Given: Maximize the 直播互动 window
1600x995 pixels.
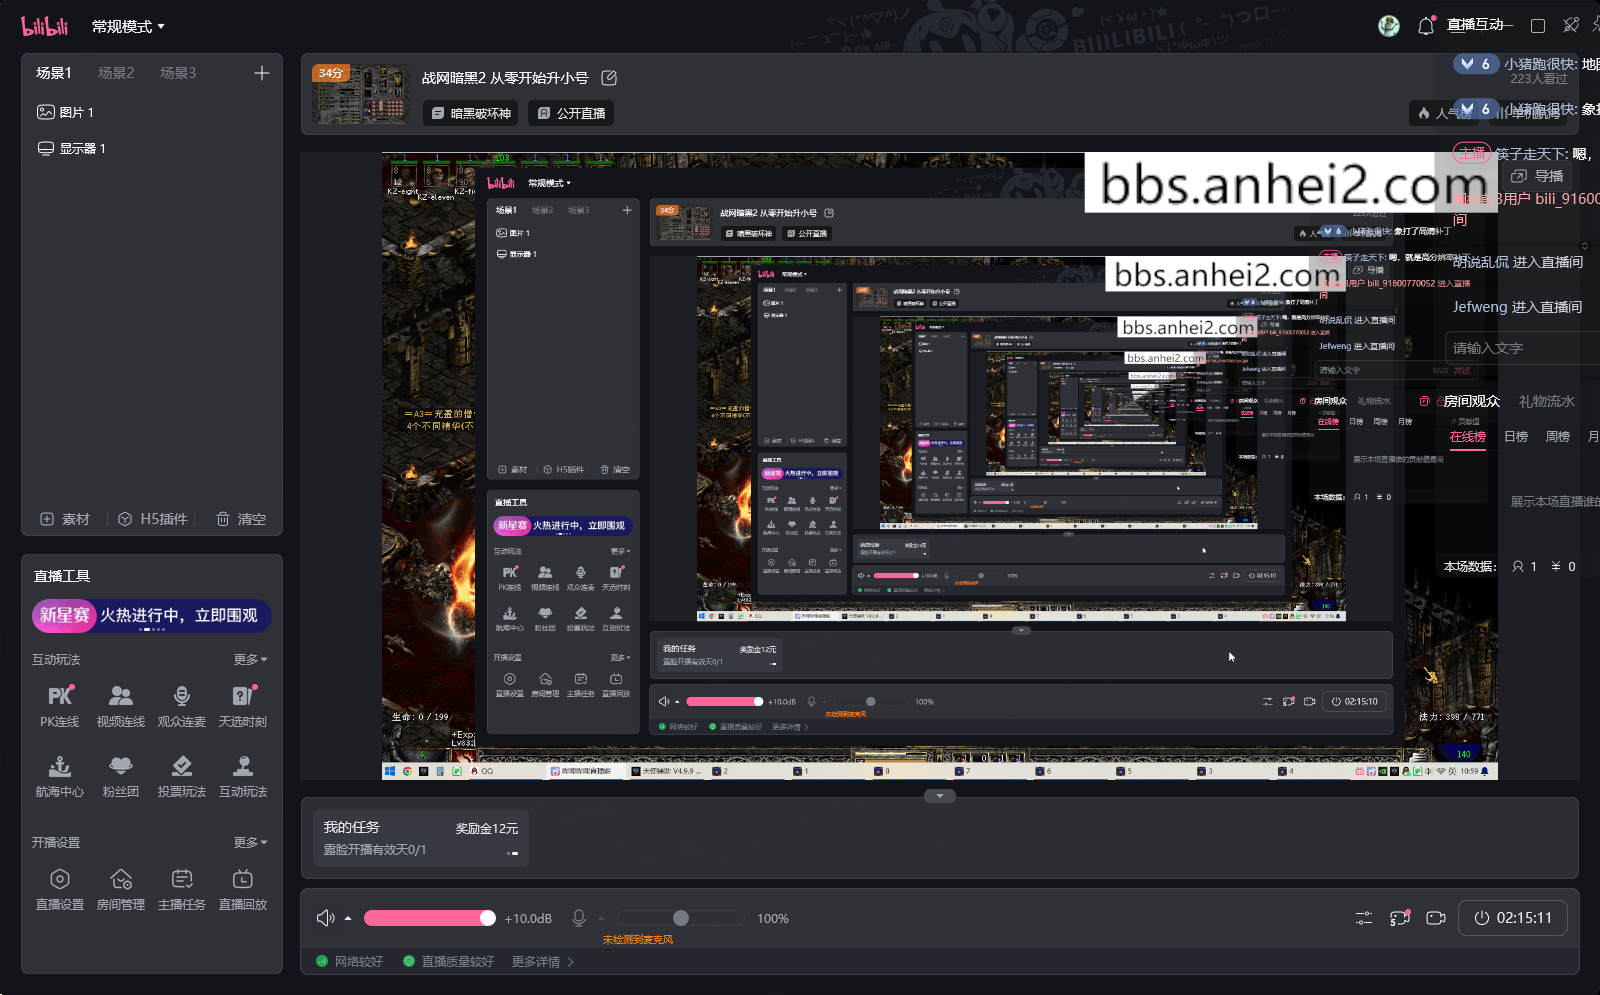Looking at the screenshot, I should [1538, 25].
